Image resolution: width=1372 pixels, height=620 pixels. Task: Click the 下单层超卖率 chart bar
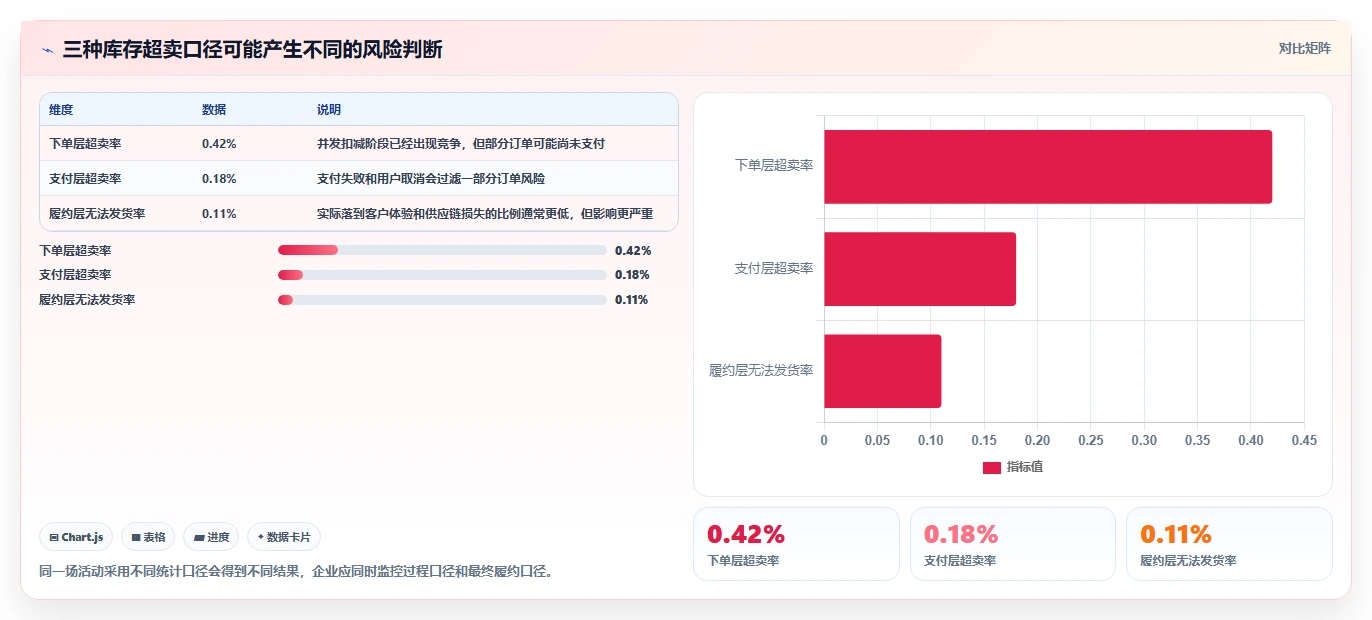1048,167
